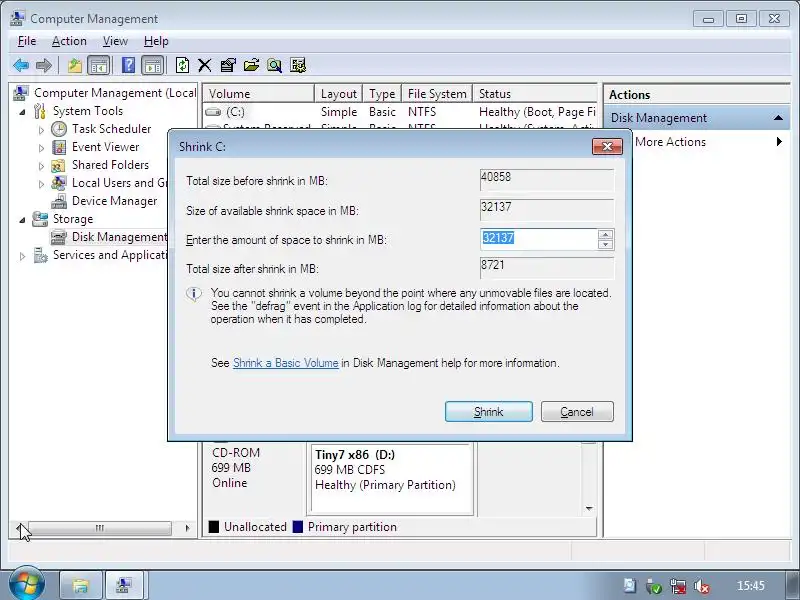Click the network tray icon with red X
800x600 pixels.
[678, 586]
